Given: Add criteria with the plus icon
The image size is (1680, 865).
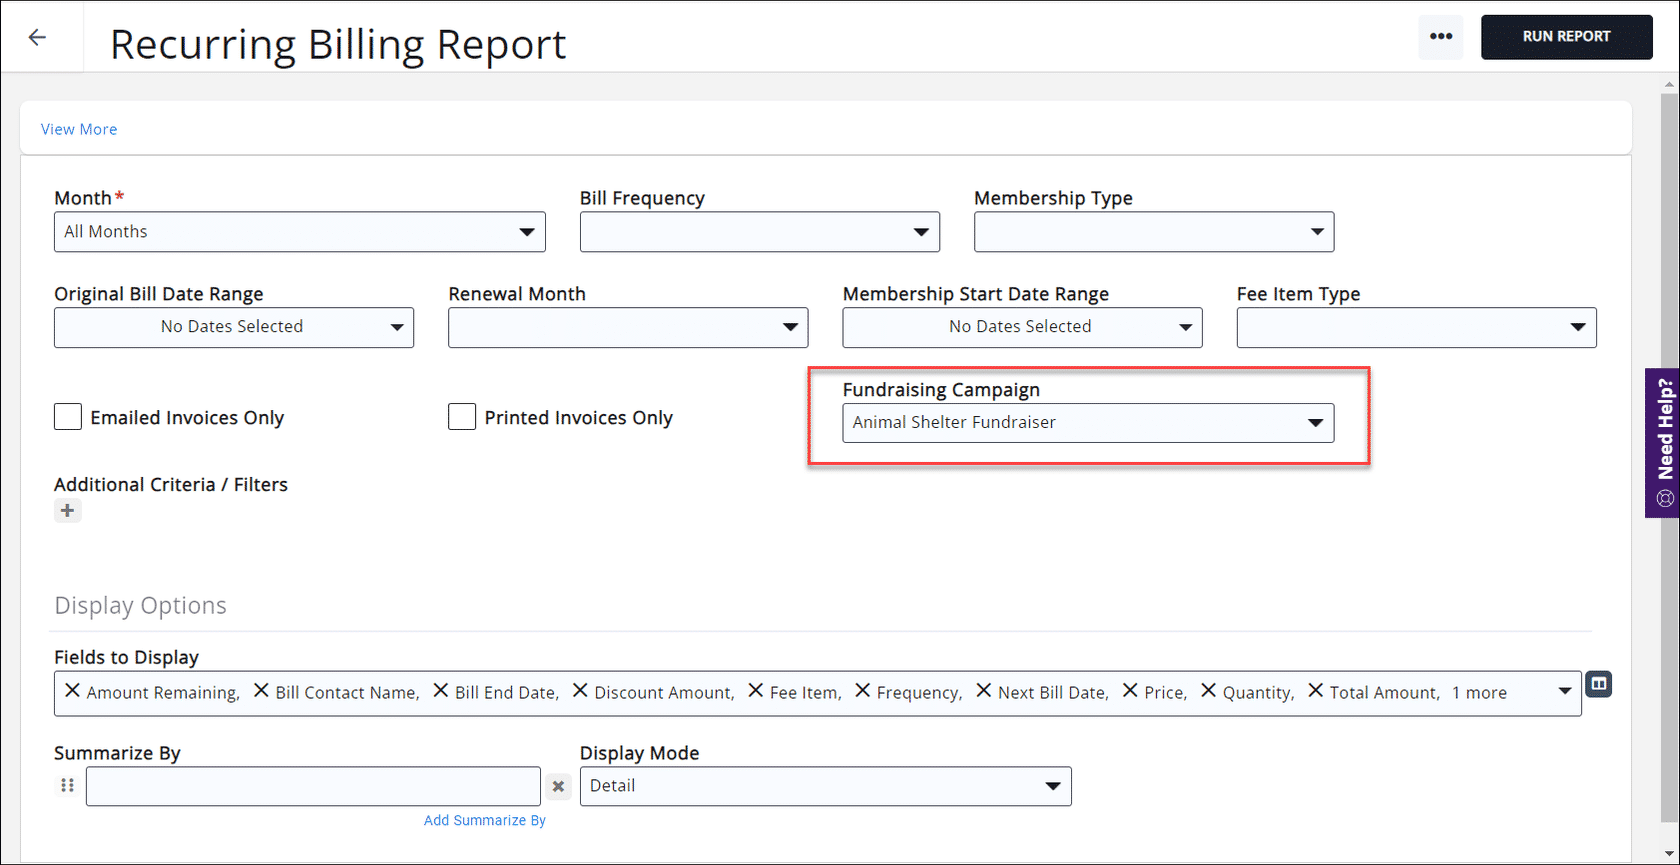Looking at the screenshot, I should pyautogui.click(x=67, y=511).
